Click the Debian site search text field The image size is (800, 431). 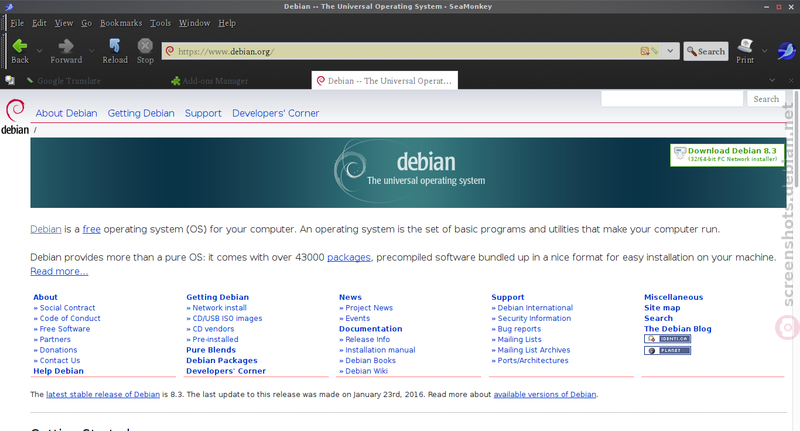click(x=672, y=99)
